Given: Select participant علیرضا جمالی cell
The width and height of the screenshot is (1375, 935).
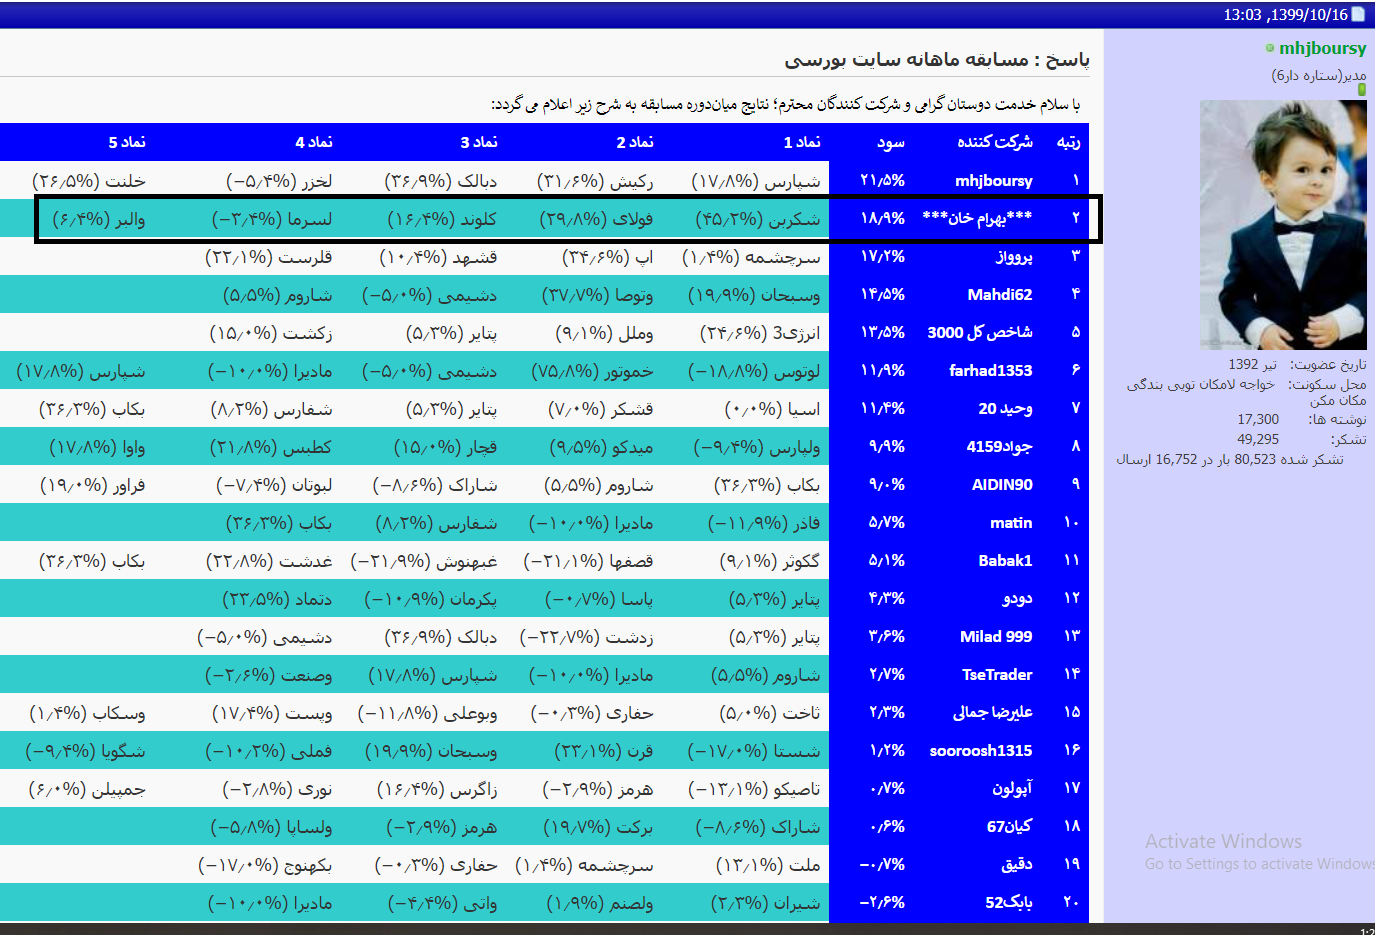Looking at the screenshot, I should (x=993, y=712).
